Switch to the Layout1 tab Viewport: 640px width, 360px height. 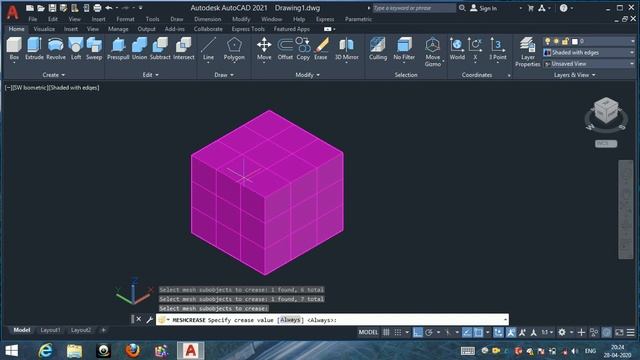coord(51,330)
